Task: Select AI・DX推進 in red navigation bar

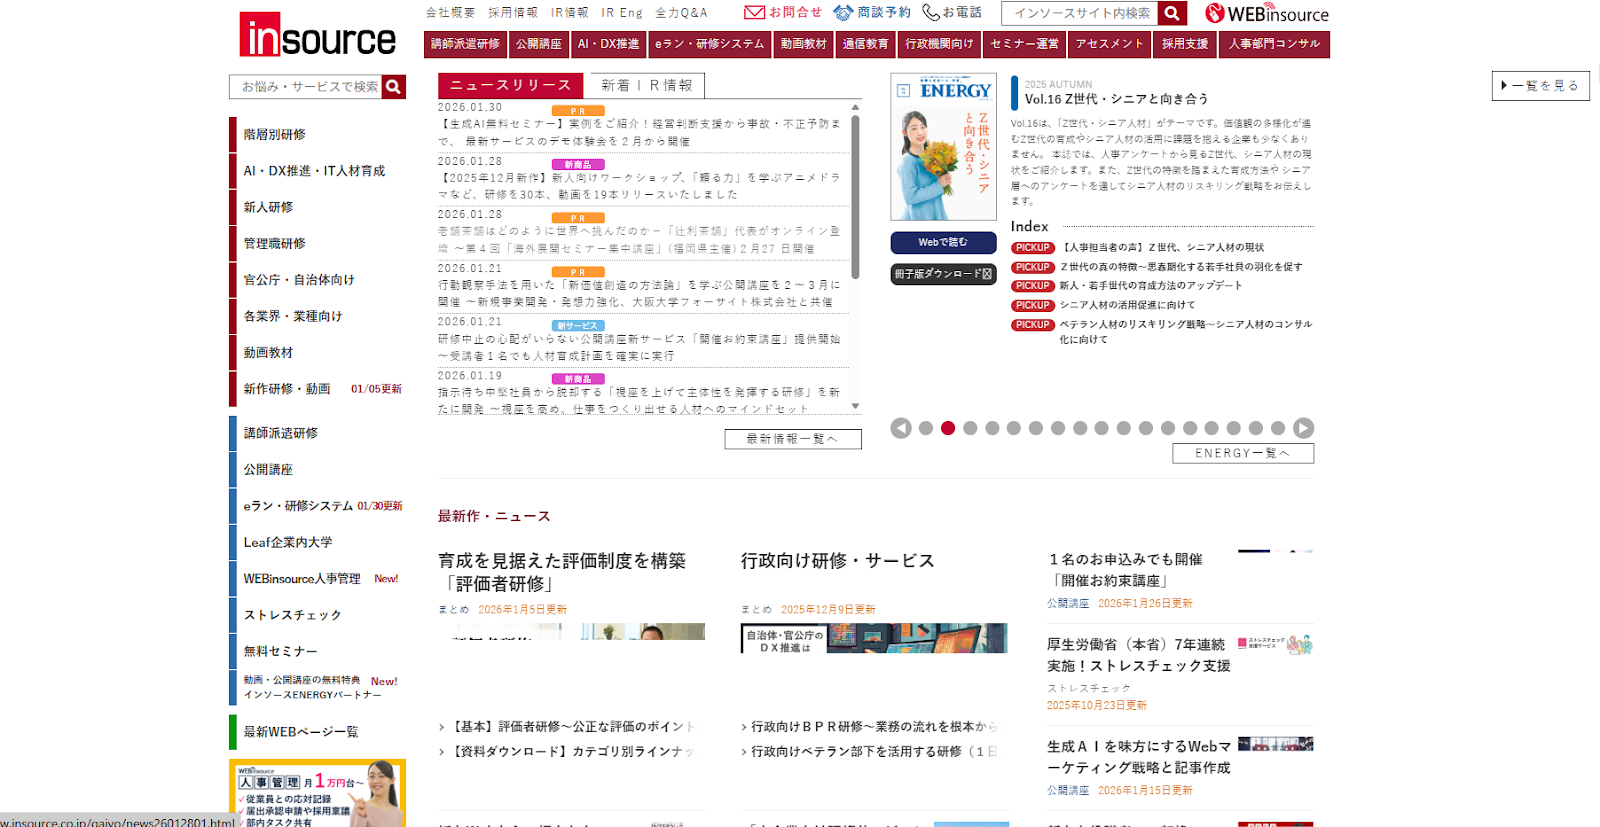Action: click(608, 44)
